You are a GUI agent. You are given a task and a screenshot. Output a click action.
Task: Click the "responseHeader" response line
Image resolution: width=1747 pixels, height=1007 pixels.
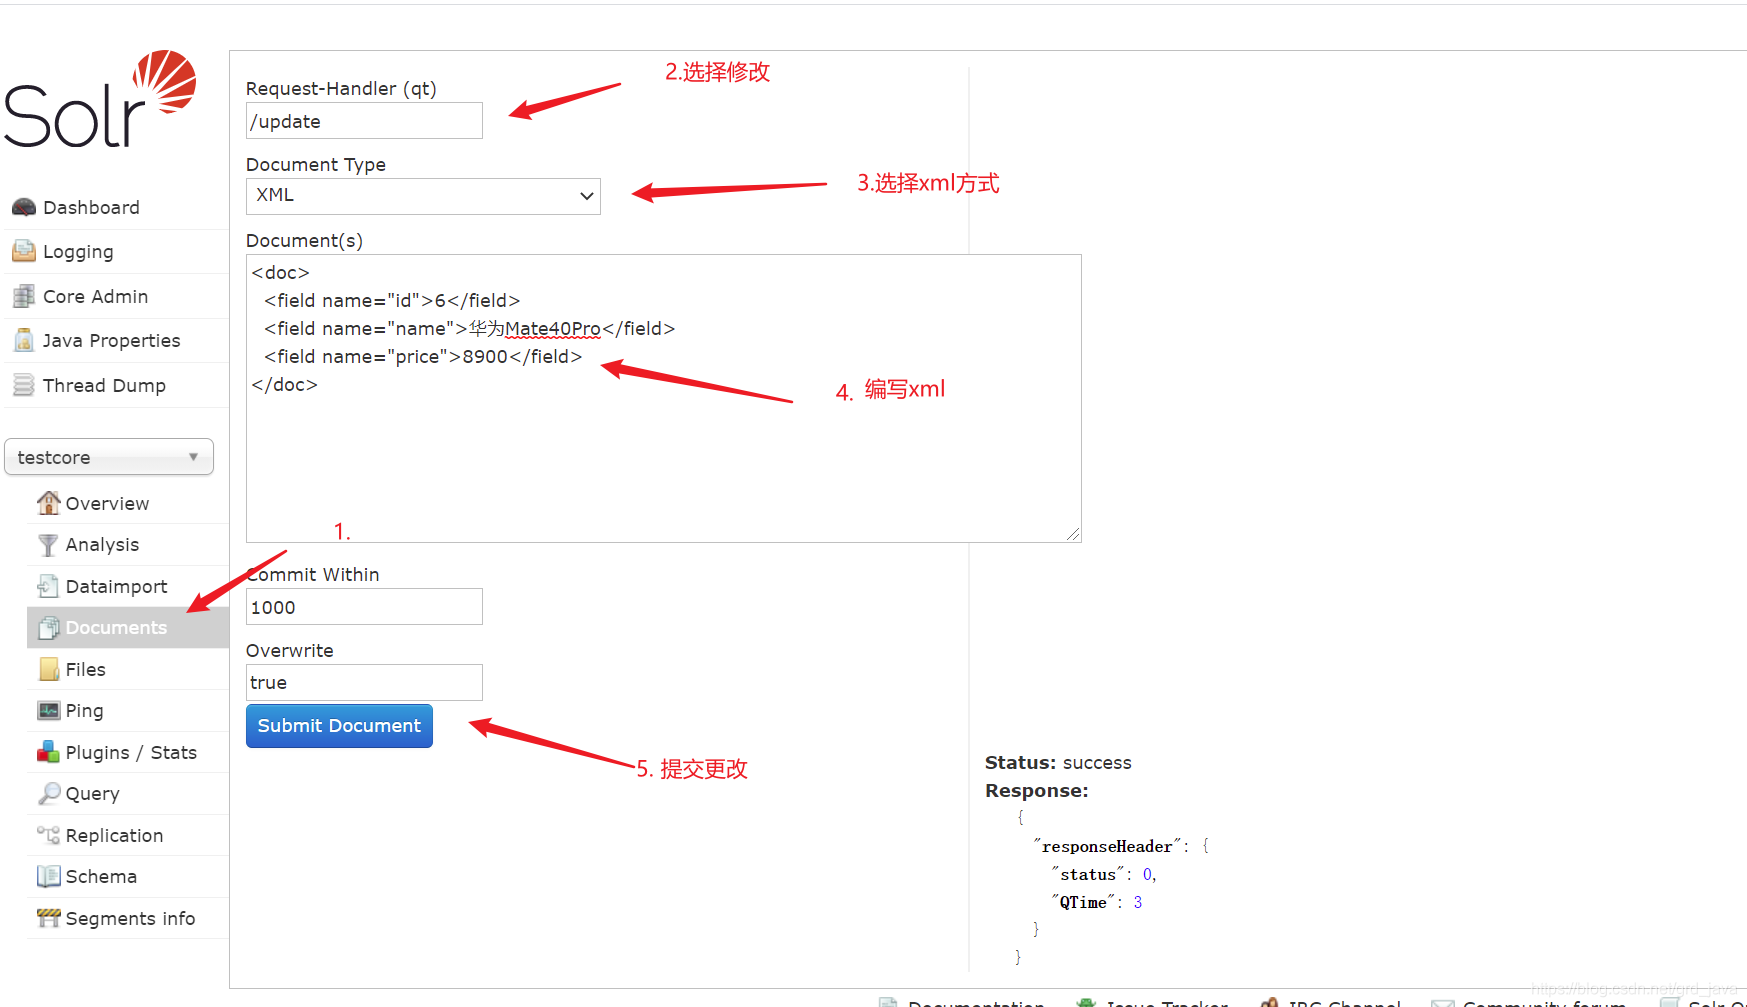click(1121, 846)
